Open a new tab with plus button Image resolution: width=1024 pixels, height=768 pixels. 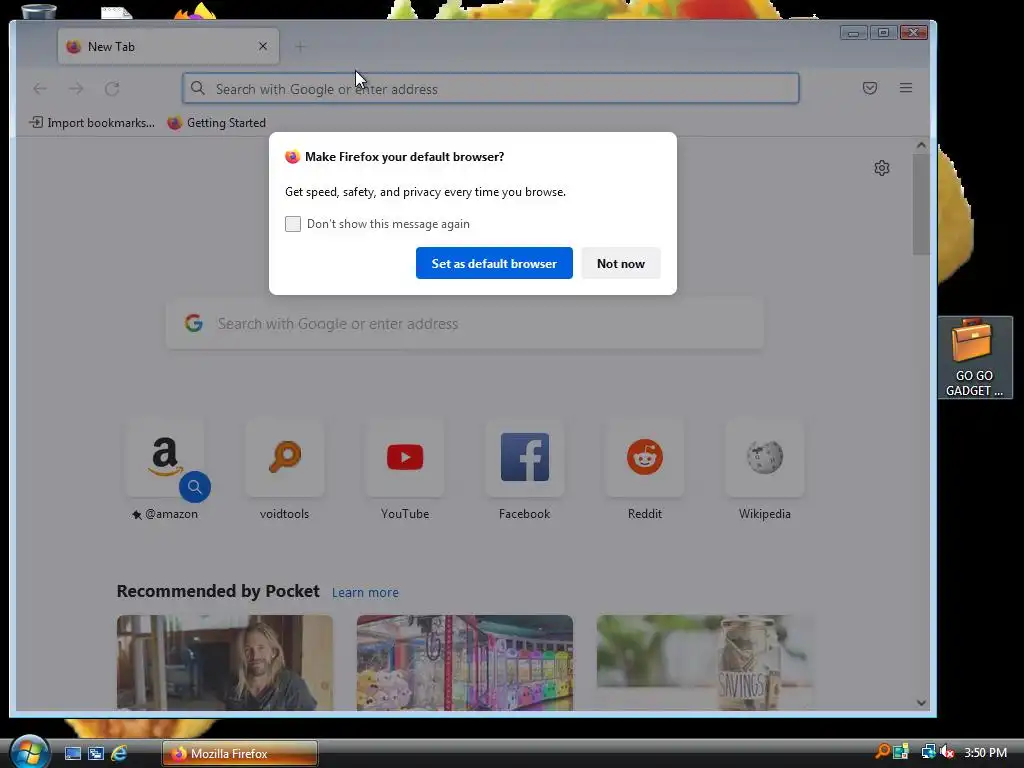(x=300, y=46)
